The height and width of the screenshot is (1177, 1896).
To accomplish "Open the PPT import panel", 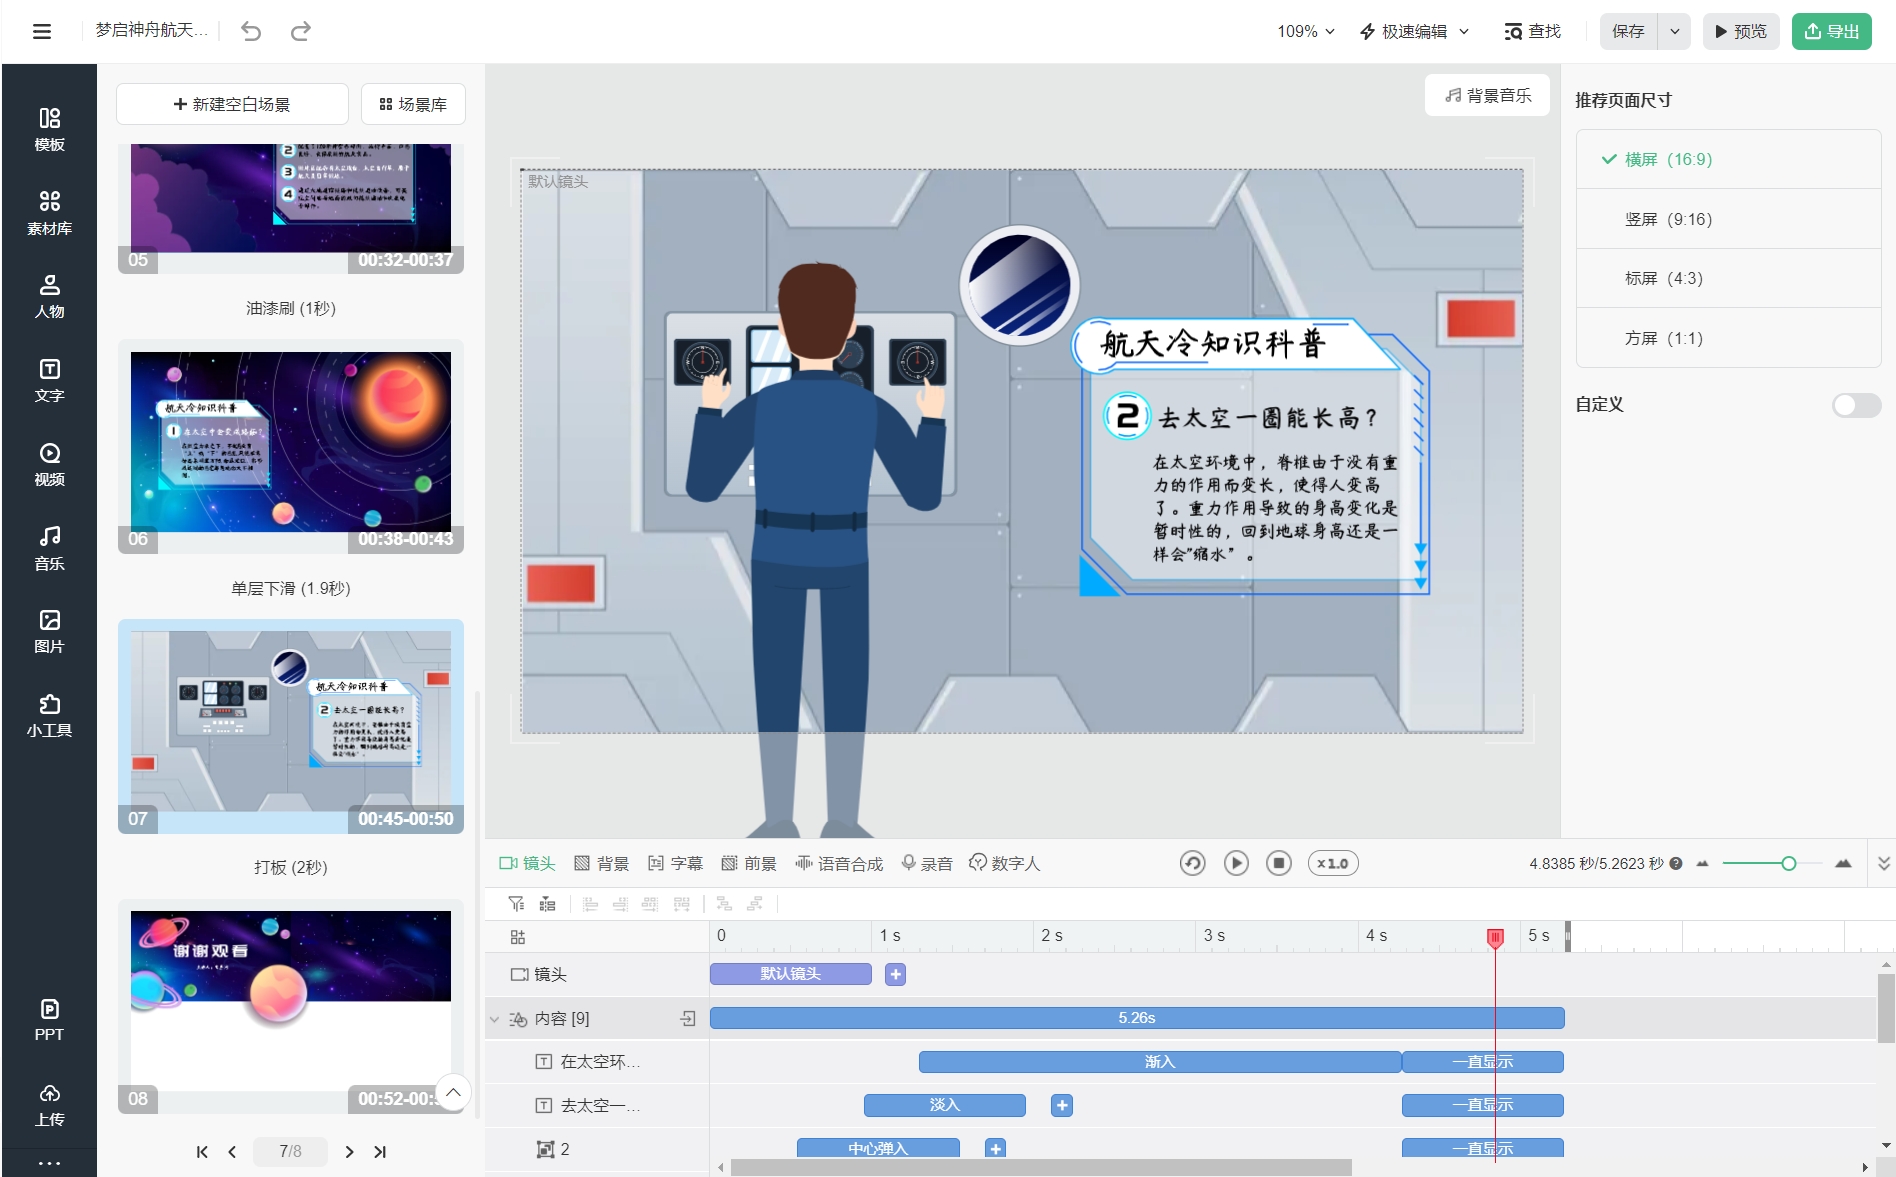I will coord(49,1020).
